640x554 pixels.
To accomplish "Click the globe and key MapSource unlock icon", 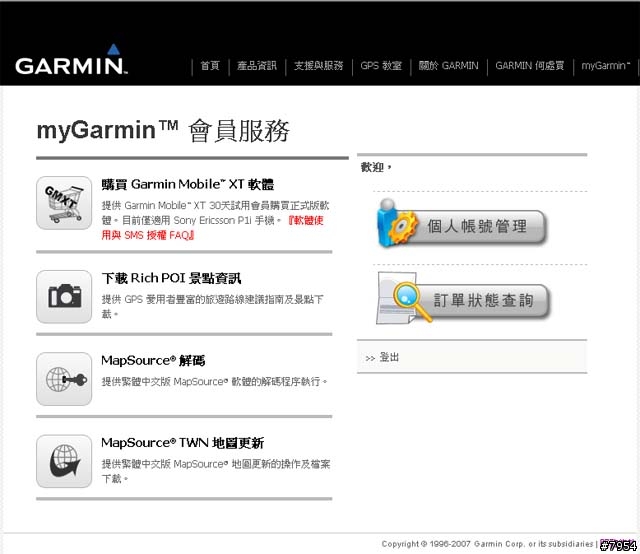I will 64,379.
